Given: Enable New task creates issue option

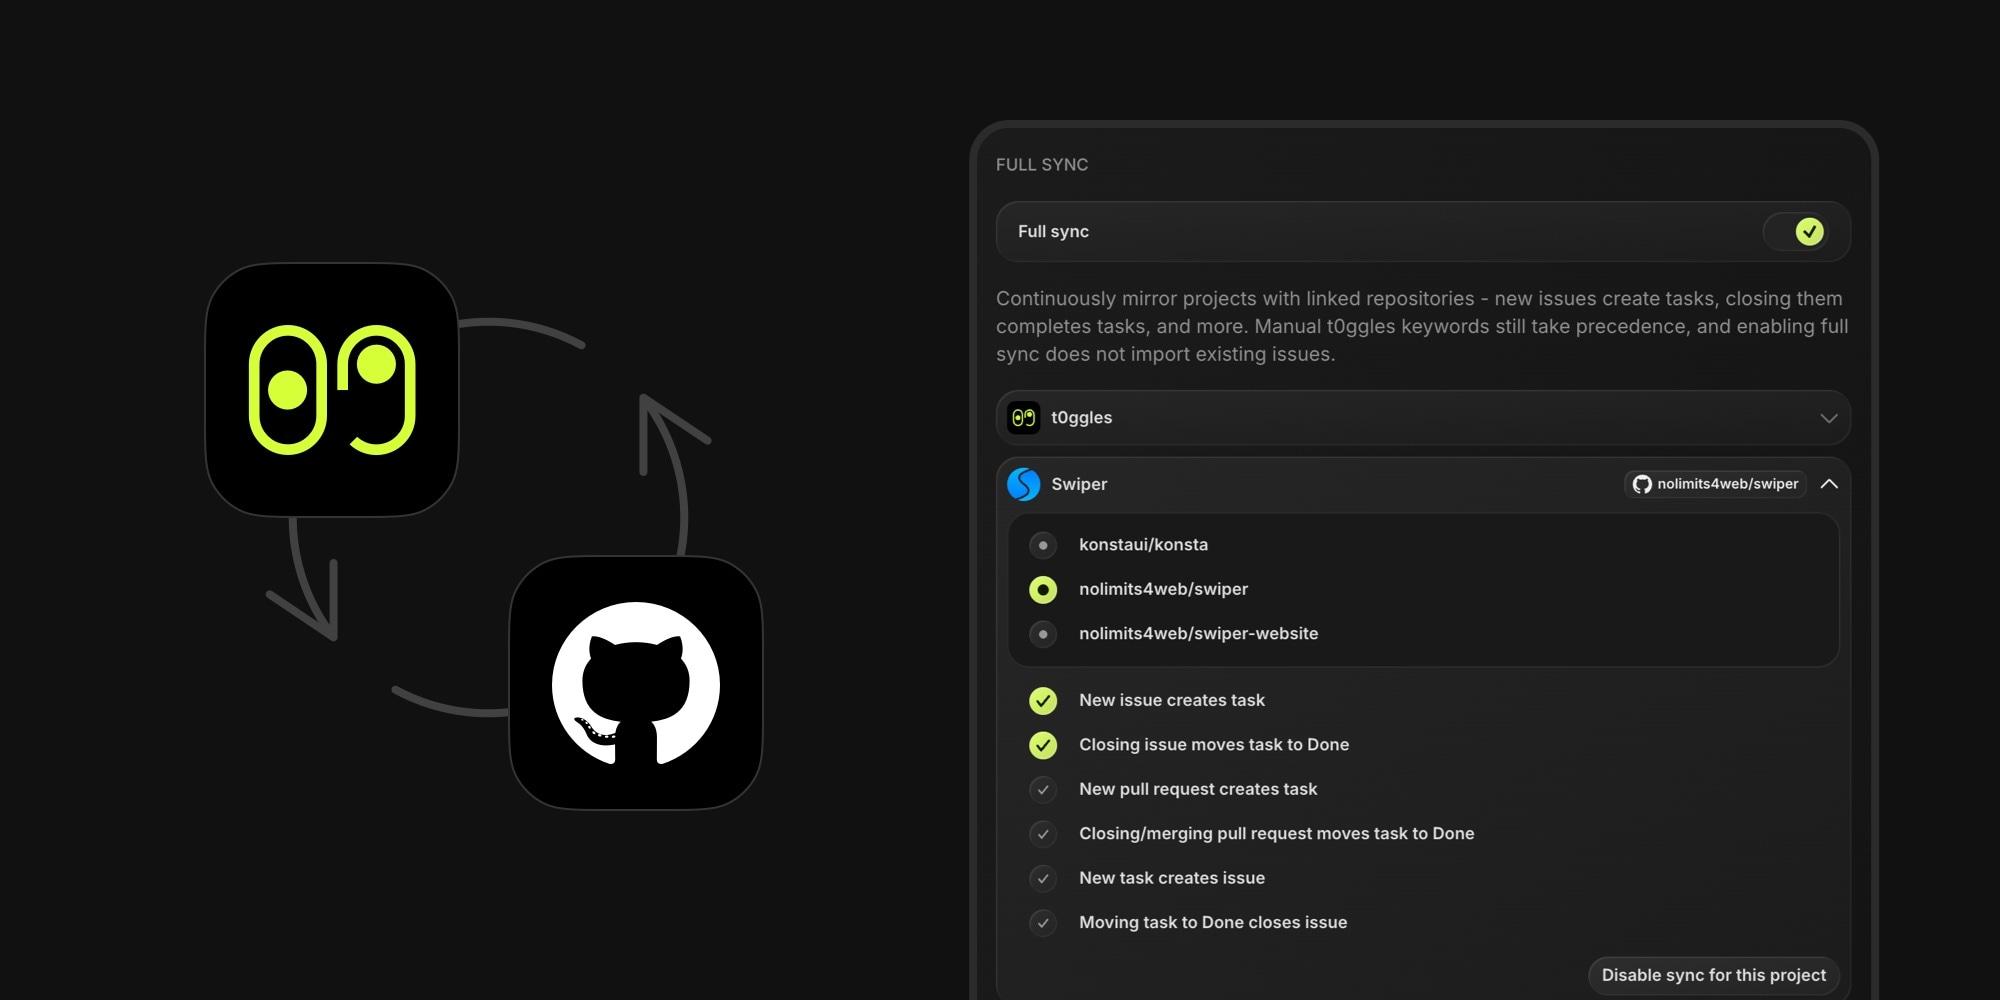Looking at the screenshot, I should (x=1043, y=878).
